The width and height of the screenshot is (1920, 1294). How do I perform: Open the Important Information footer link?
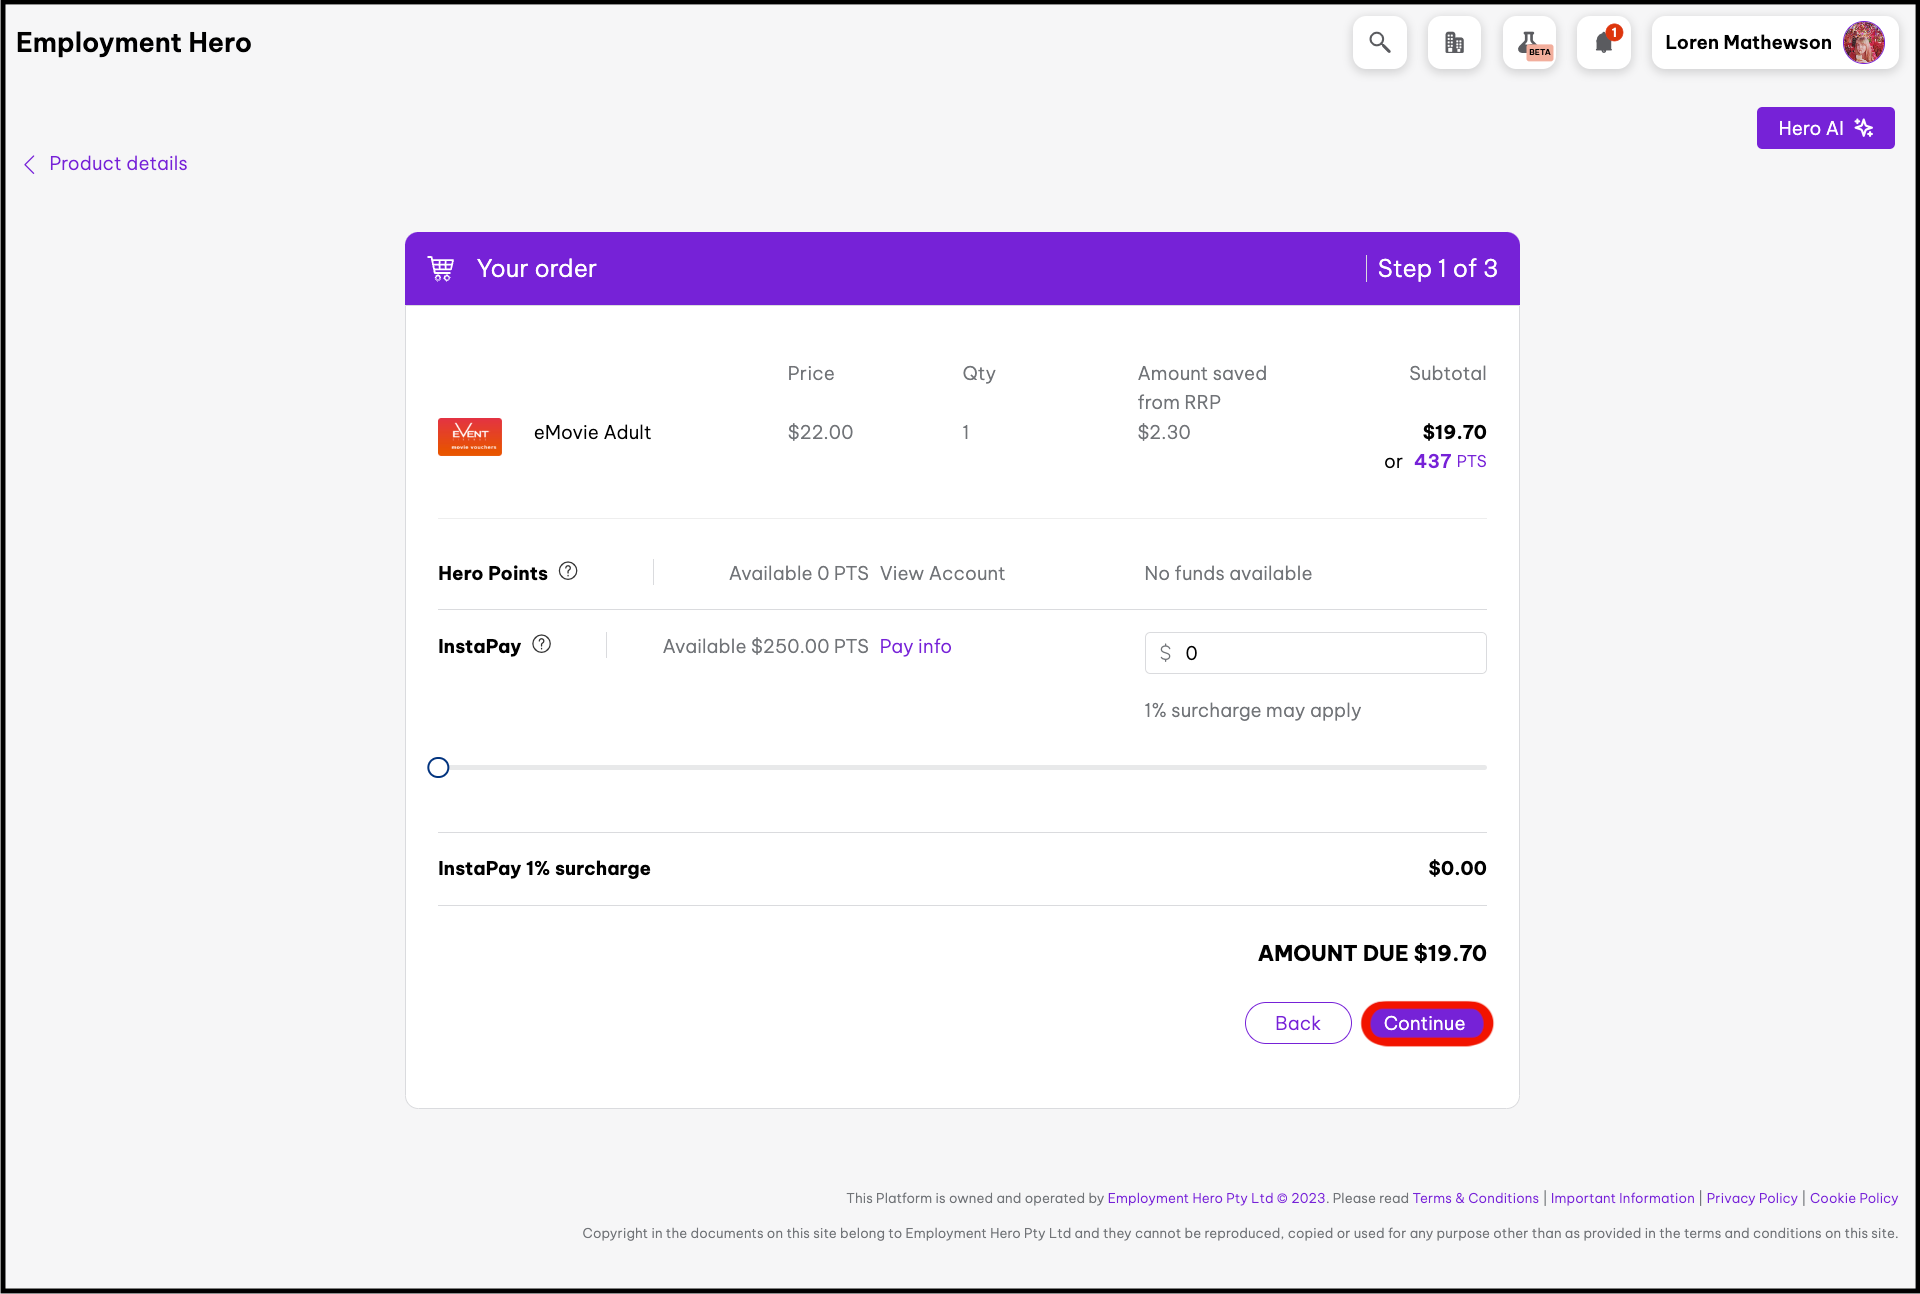[1622, 1198]
